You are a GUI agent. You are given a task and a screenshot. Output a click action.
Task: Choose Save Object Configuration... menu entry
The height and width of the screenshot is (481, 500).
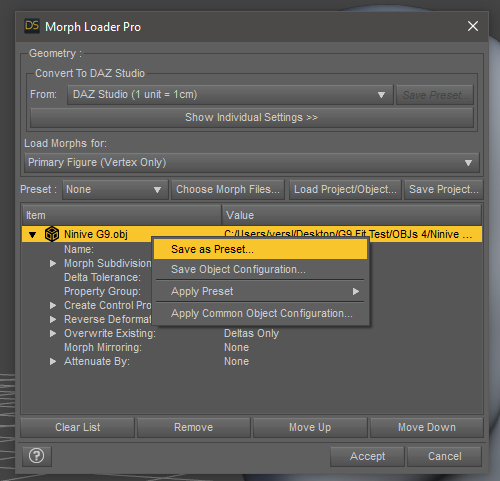pos(260,269)
